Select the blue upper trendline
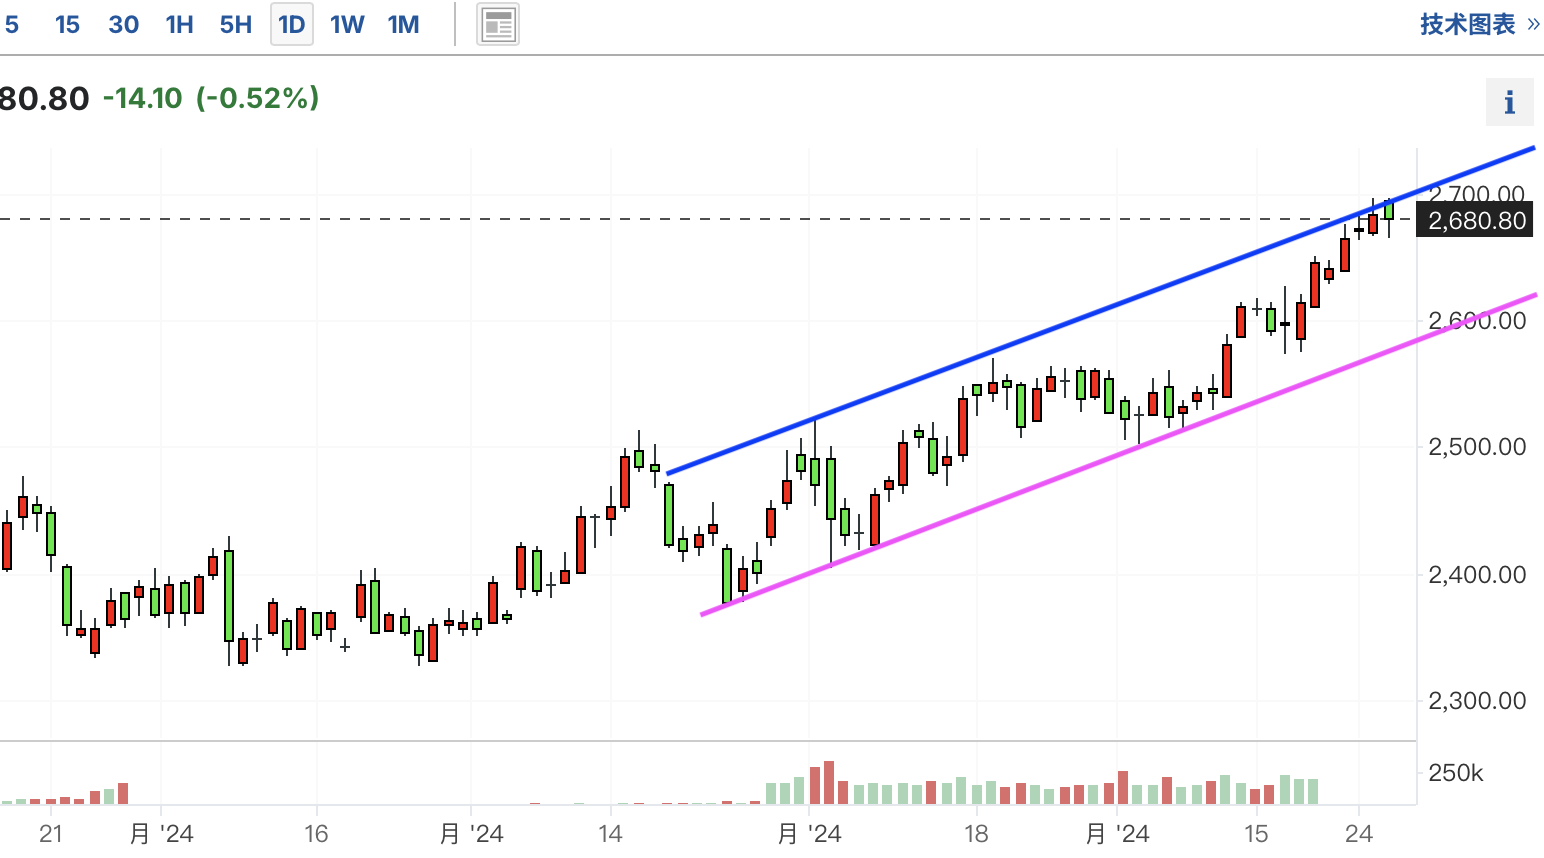This screenshot has height=858, width=1544. (1100, 310)
